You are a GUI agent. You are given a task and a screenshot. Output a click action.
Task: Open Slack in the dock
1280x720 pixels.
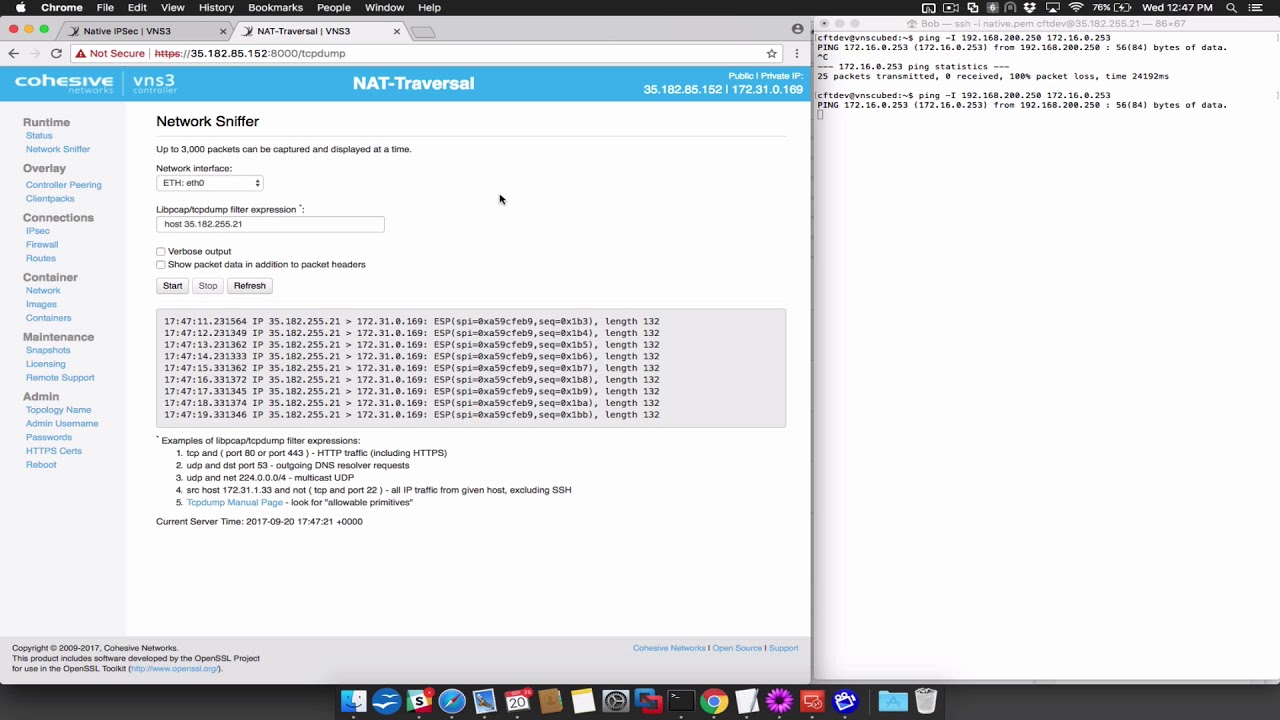tap(419, 702)
